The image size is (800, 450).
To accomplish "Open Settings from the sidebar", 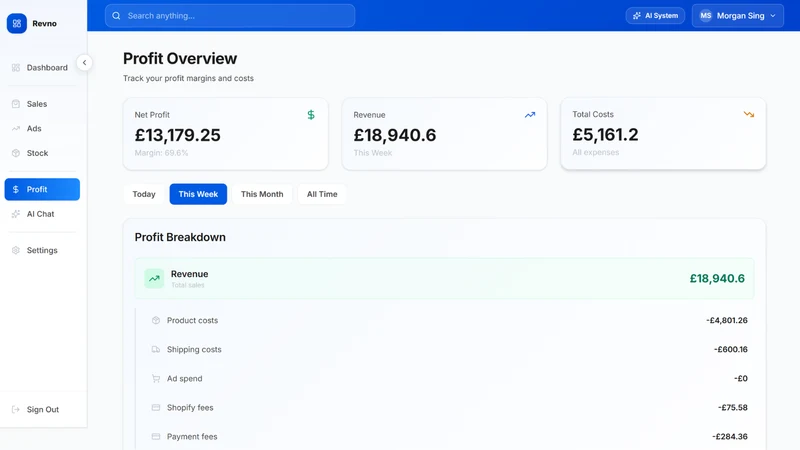I will (42, 250).
